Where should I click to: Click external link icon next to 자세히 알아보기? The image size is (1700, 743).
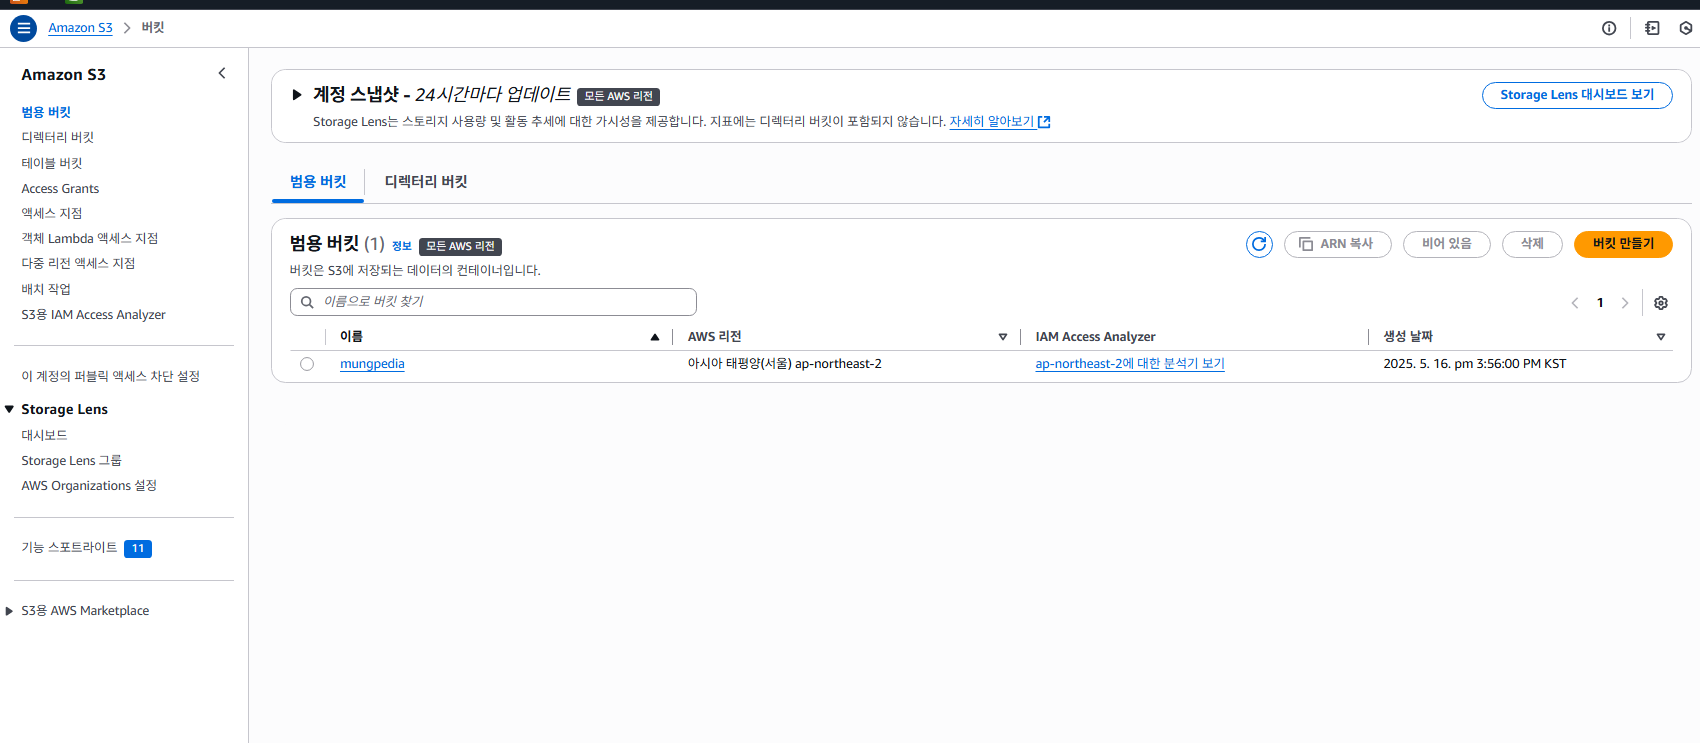pyautogui.click(x=1044, y=122)
